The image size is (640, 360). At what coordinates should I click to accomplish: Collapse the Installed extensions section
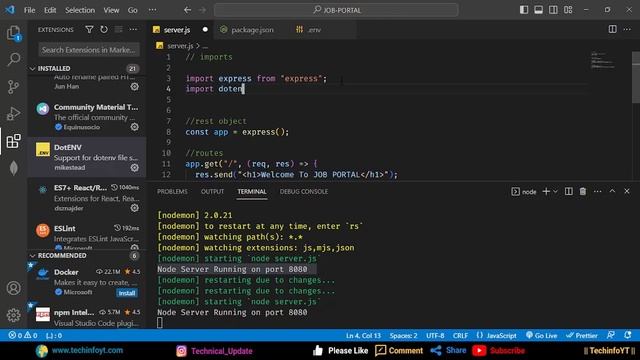[x=33, y=69]
